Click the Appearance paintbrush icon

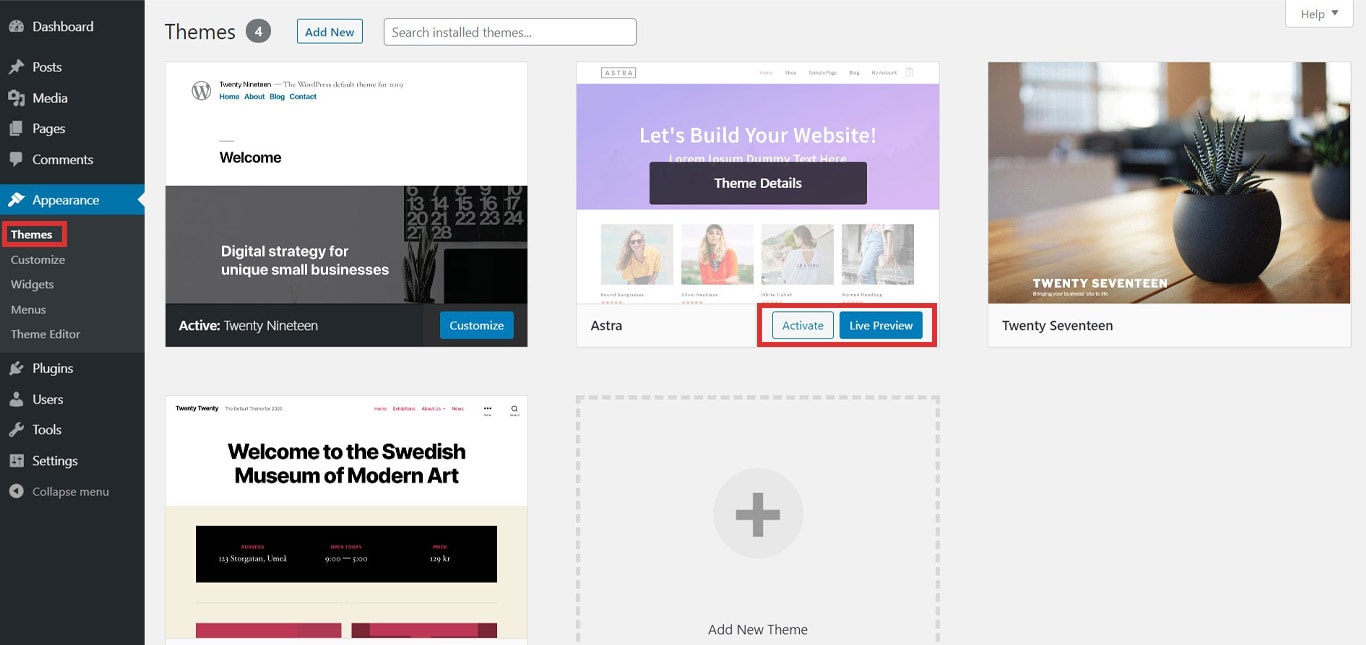pyautogui.click(x=16, y=200)
